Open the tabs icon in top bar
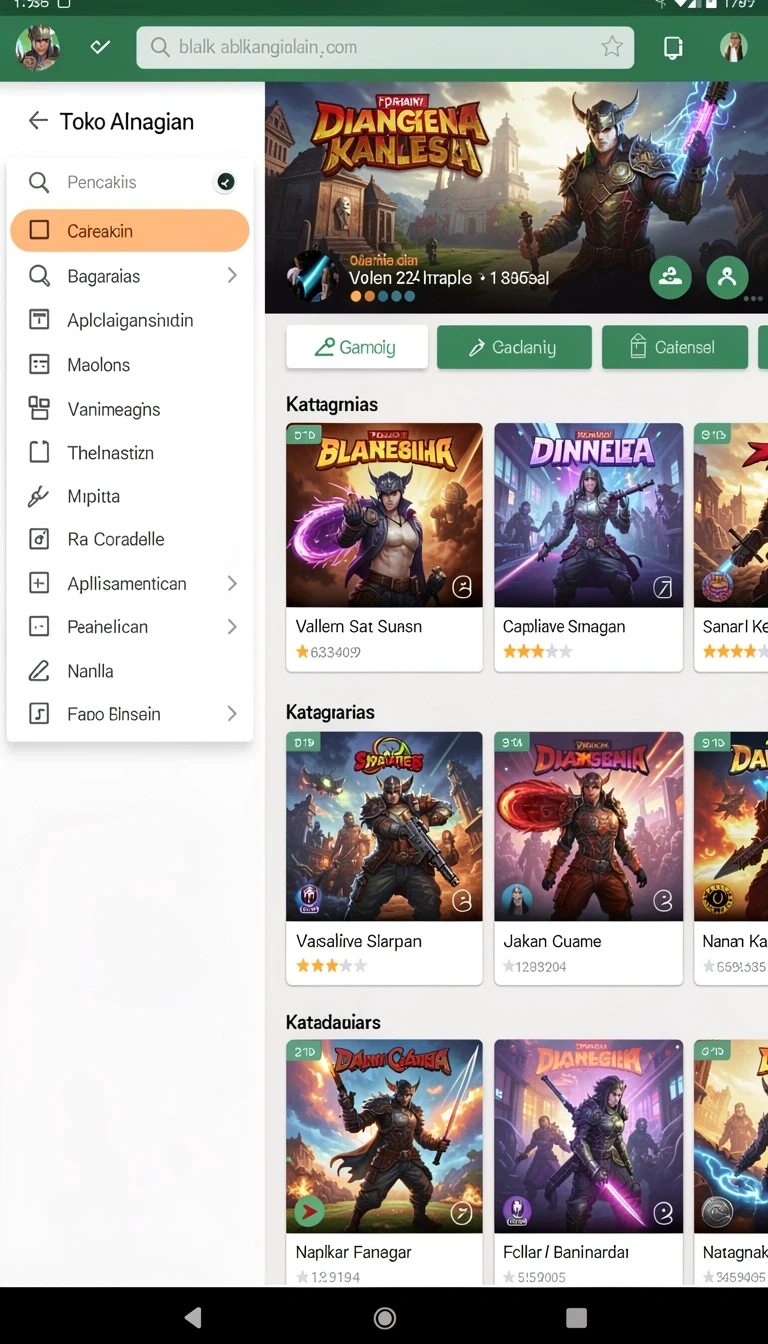The height and width of the screenshot is (1344, 768). point(674,47)
